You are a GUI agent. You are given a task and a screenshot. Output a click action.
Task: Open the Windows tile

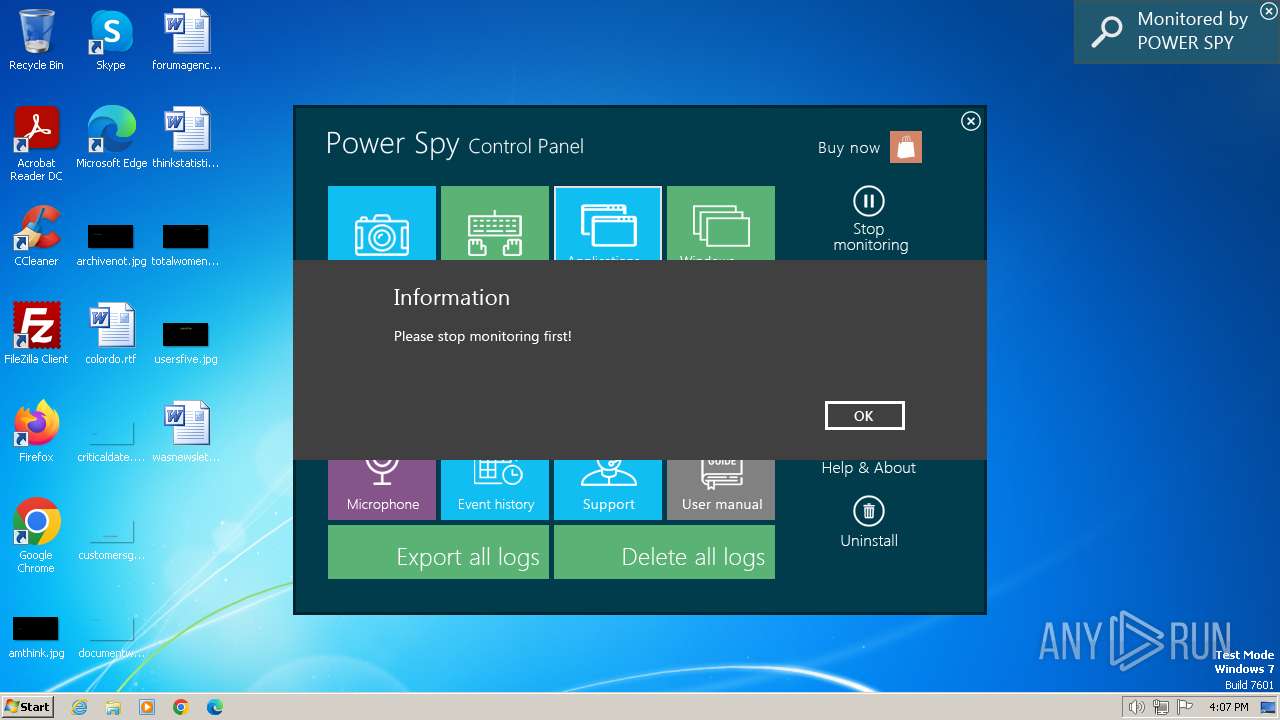point(721,223)
